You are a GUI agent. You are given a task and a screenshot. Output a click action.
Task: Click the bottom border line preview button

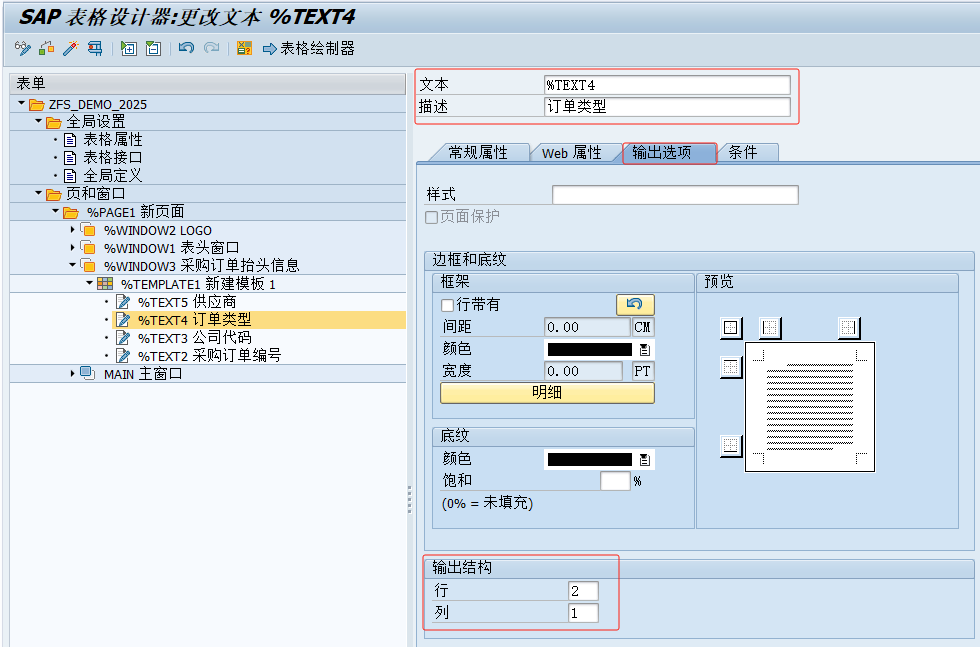point(731,446)
